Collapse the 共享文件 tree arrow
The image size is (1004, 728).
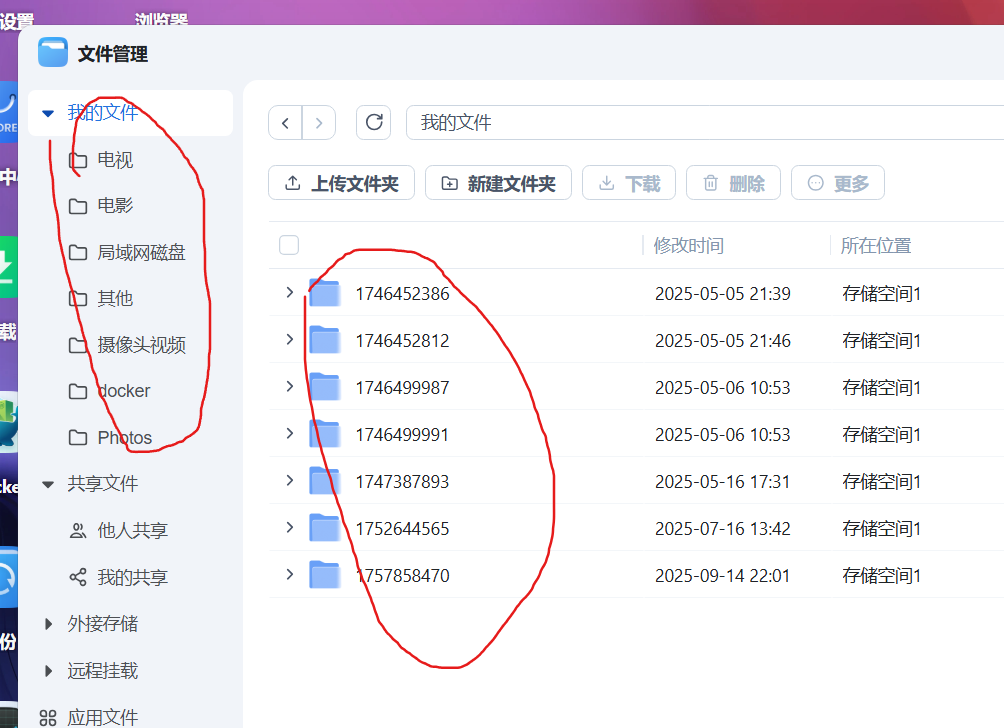point(48,484)
